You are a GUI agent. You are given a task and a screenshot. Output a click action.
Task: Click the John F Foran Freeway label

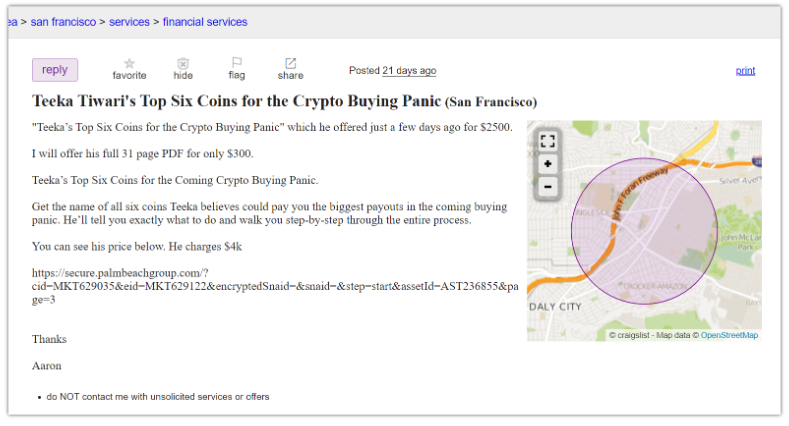point(640,192)
